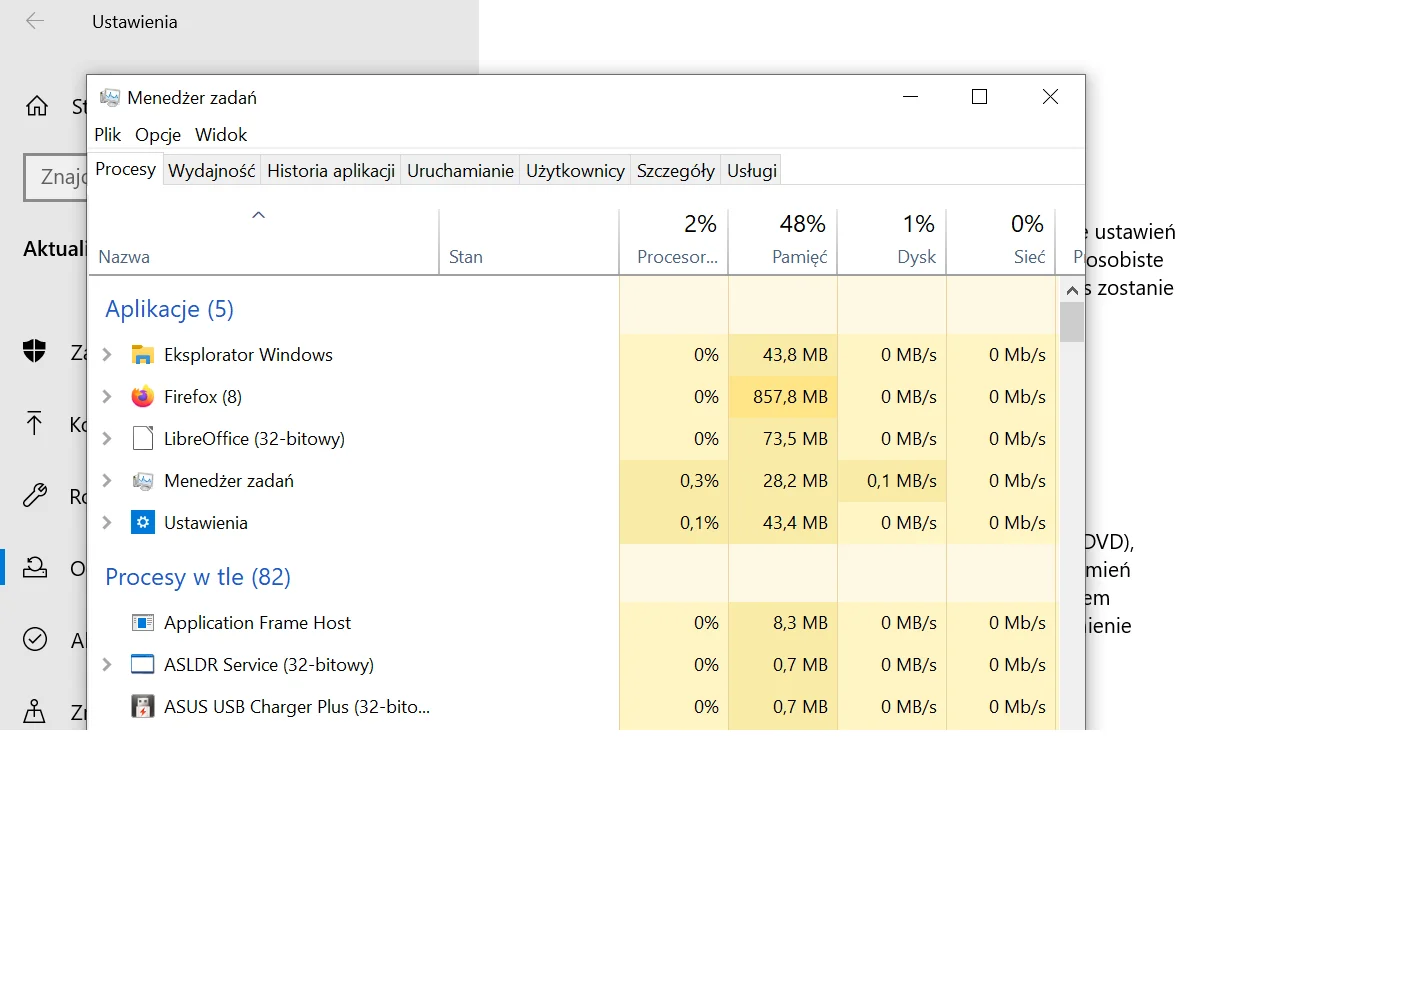
Task: Click the recovery icon in Settings sidebar
Action: [x=35, y=568]
